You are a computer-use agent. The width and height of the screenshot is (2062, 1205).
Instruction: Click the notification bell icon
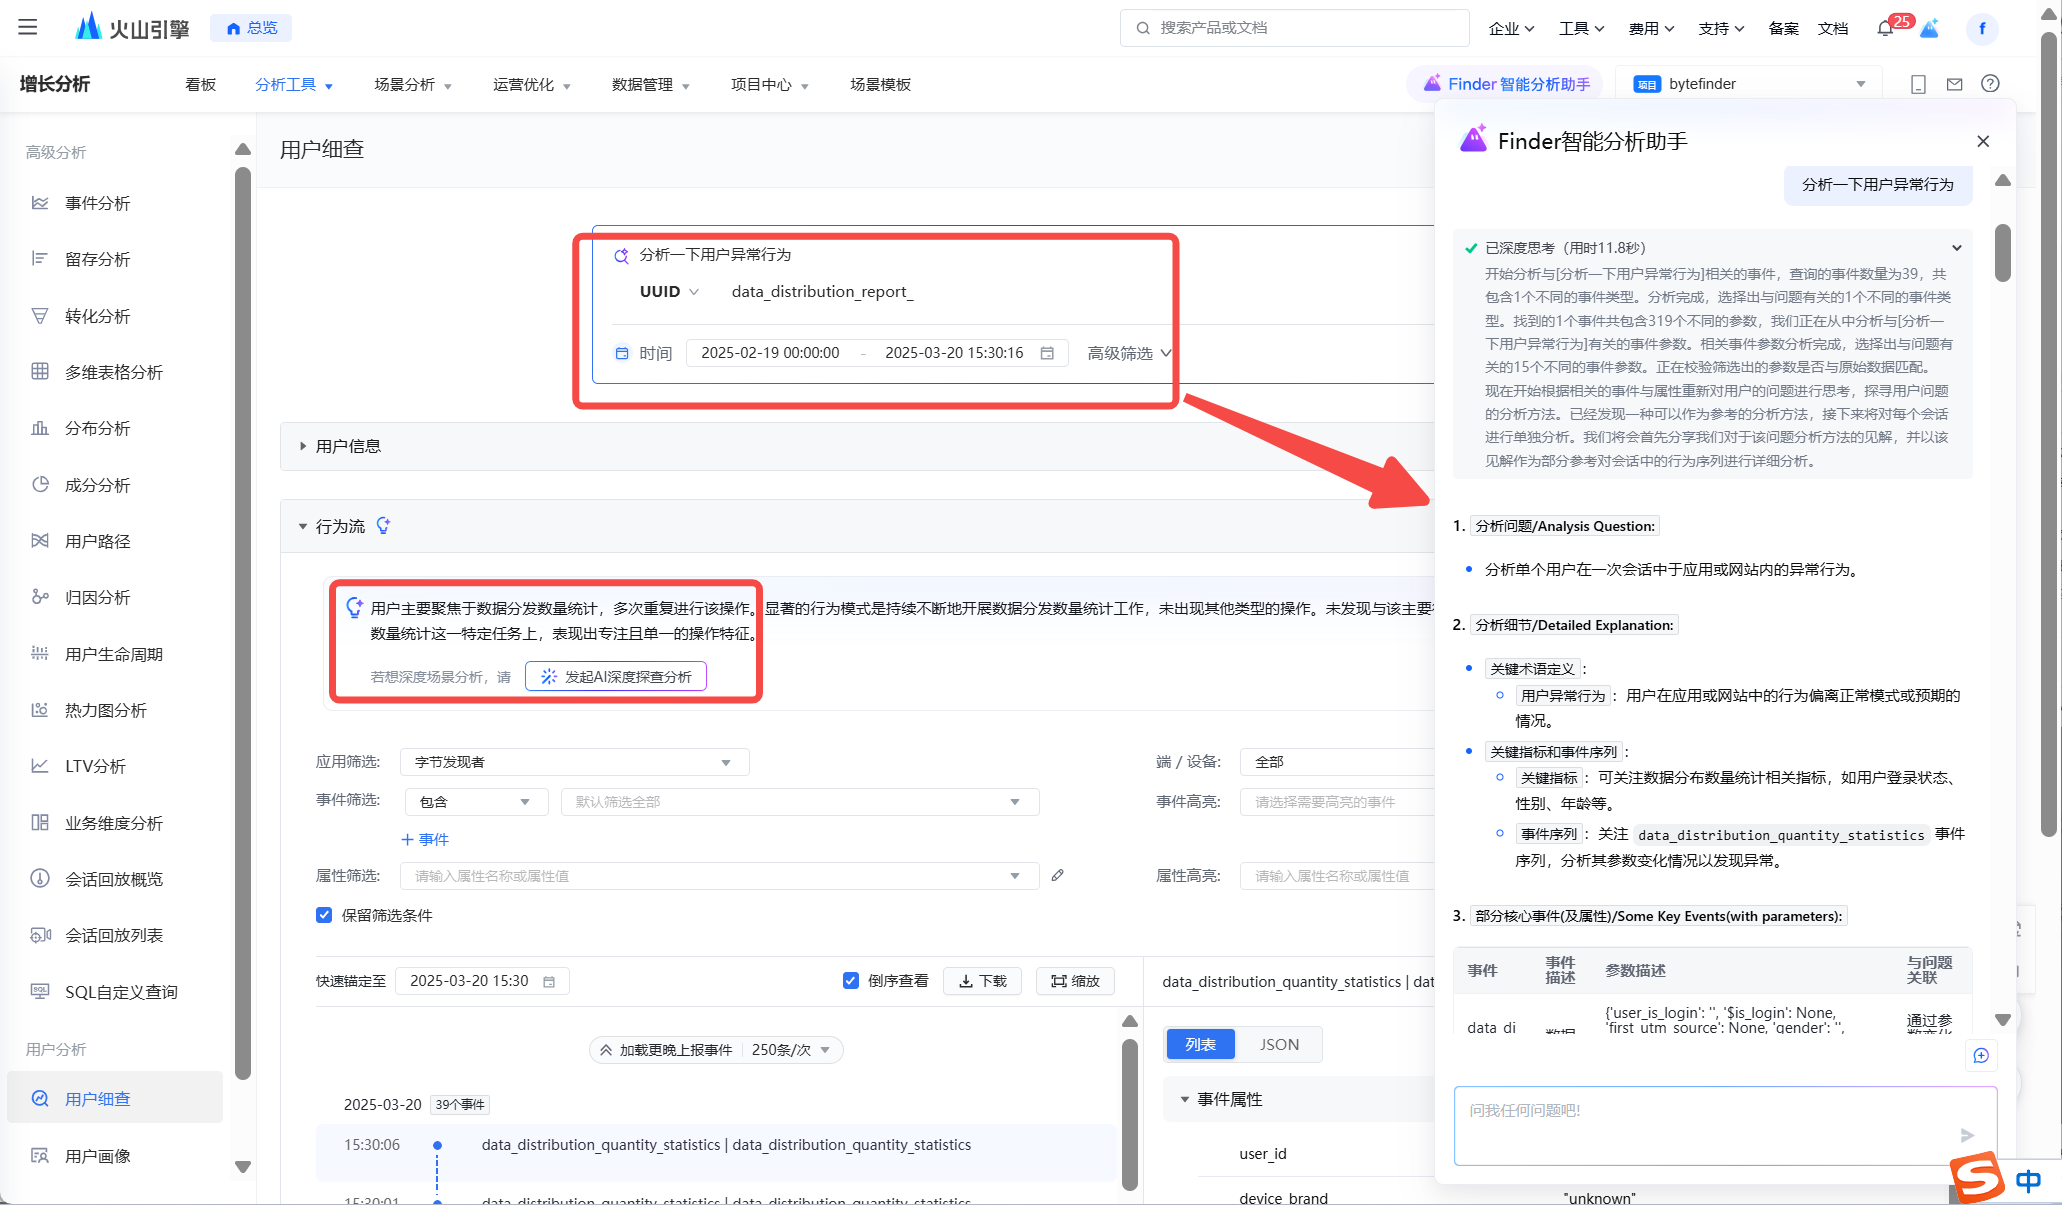pyautogui.click(x=1885, y=28)
